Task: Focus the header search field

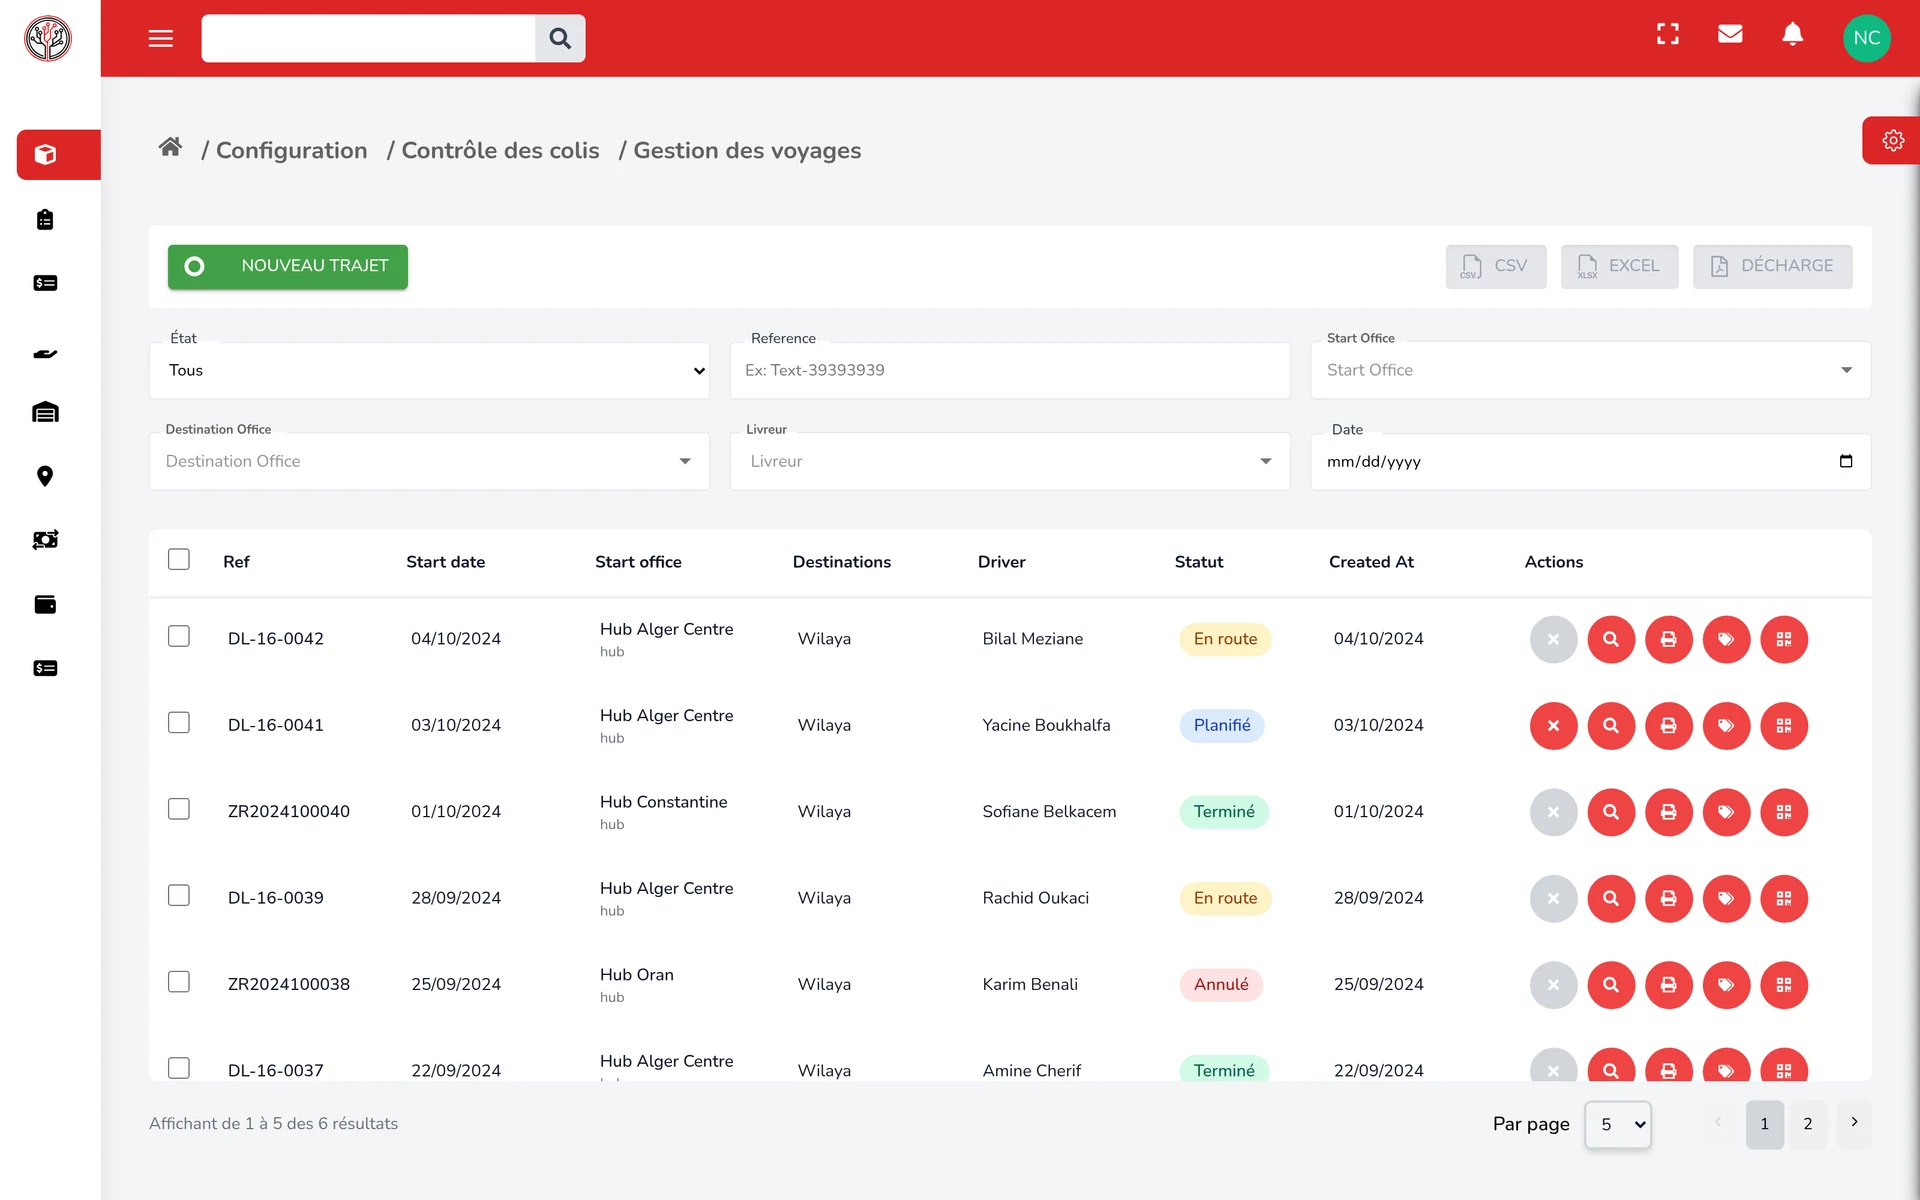Action: [368, 38]
